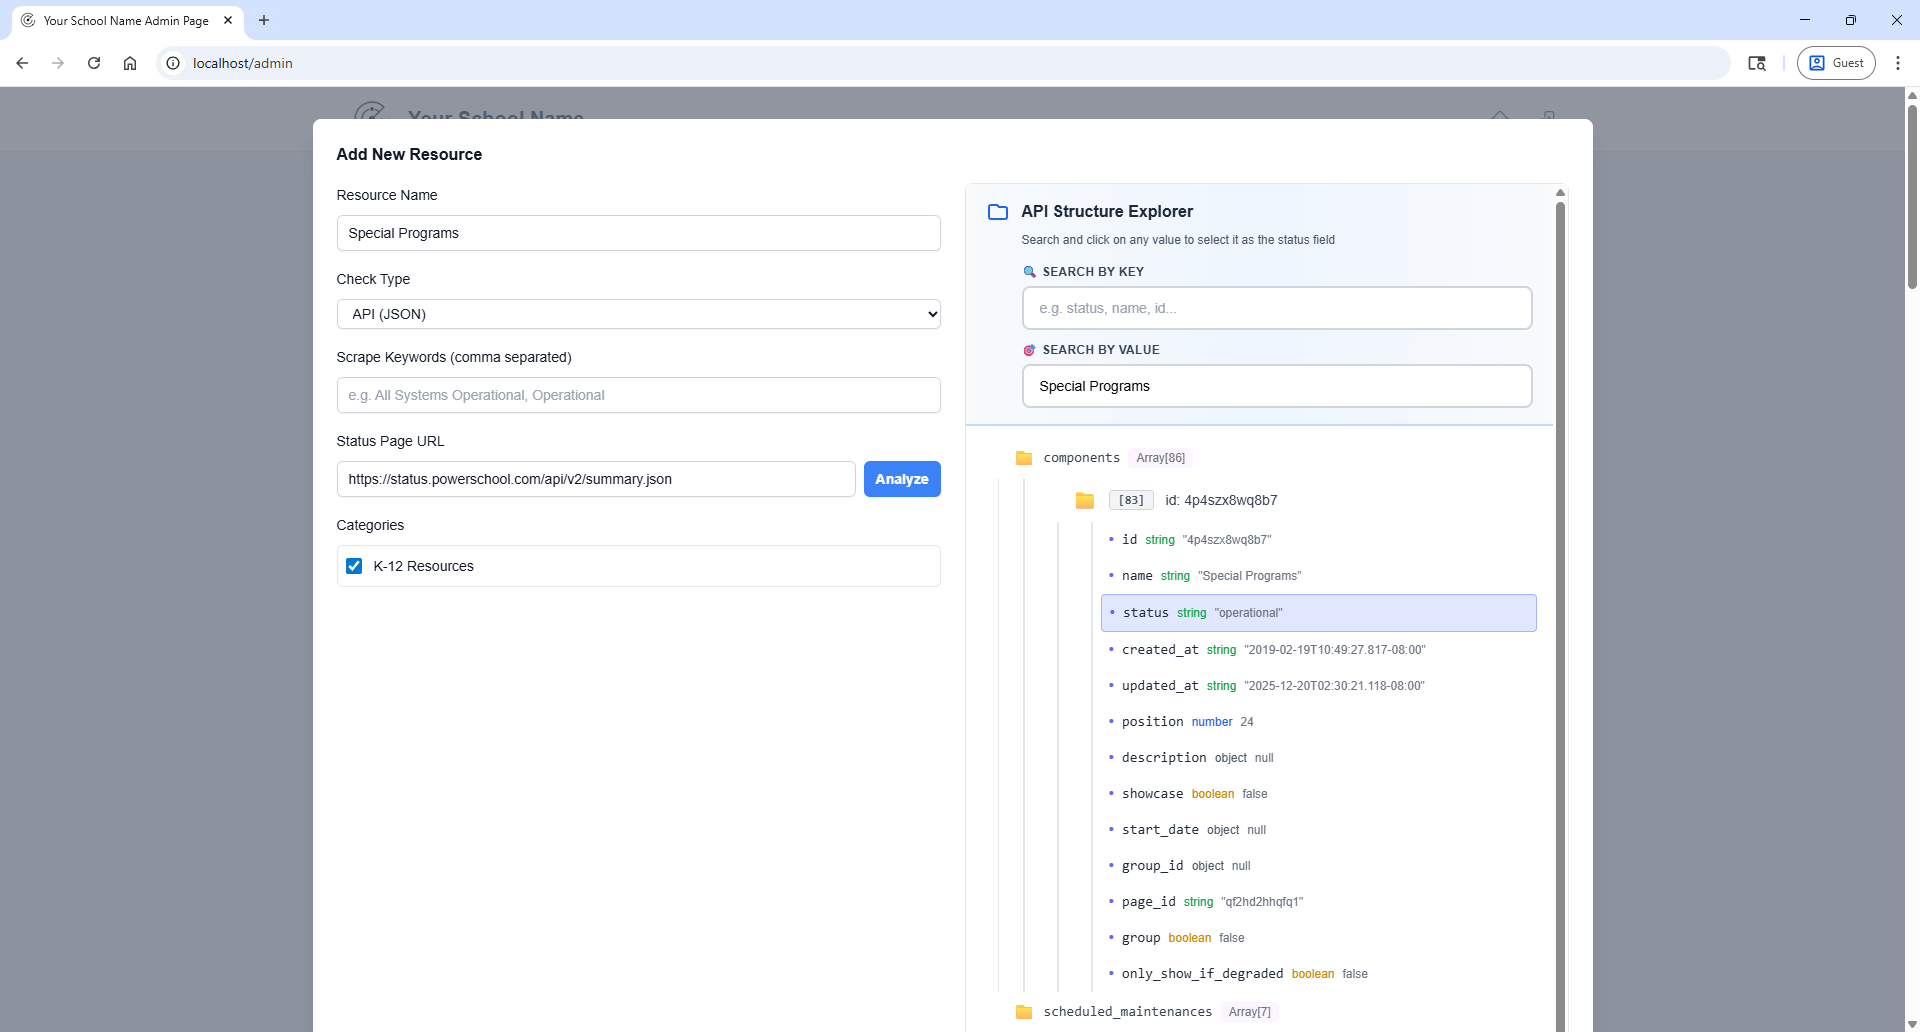Click the Analyze button

pos(901,479)
